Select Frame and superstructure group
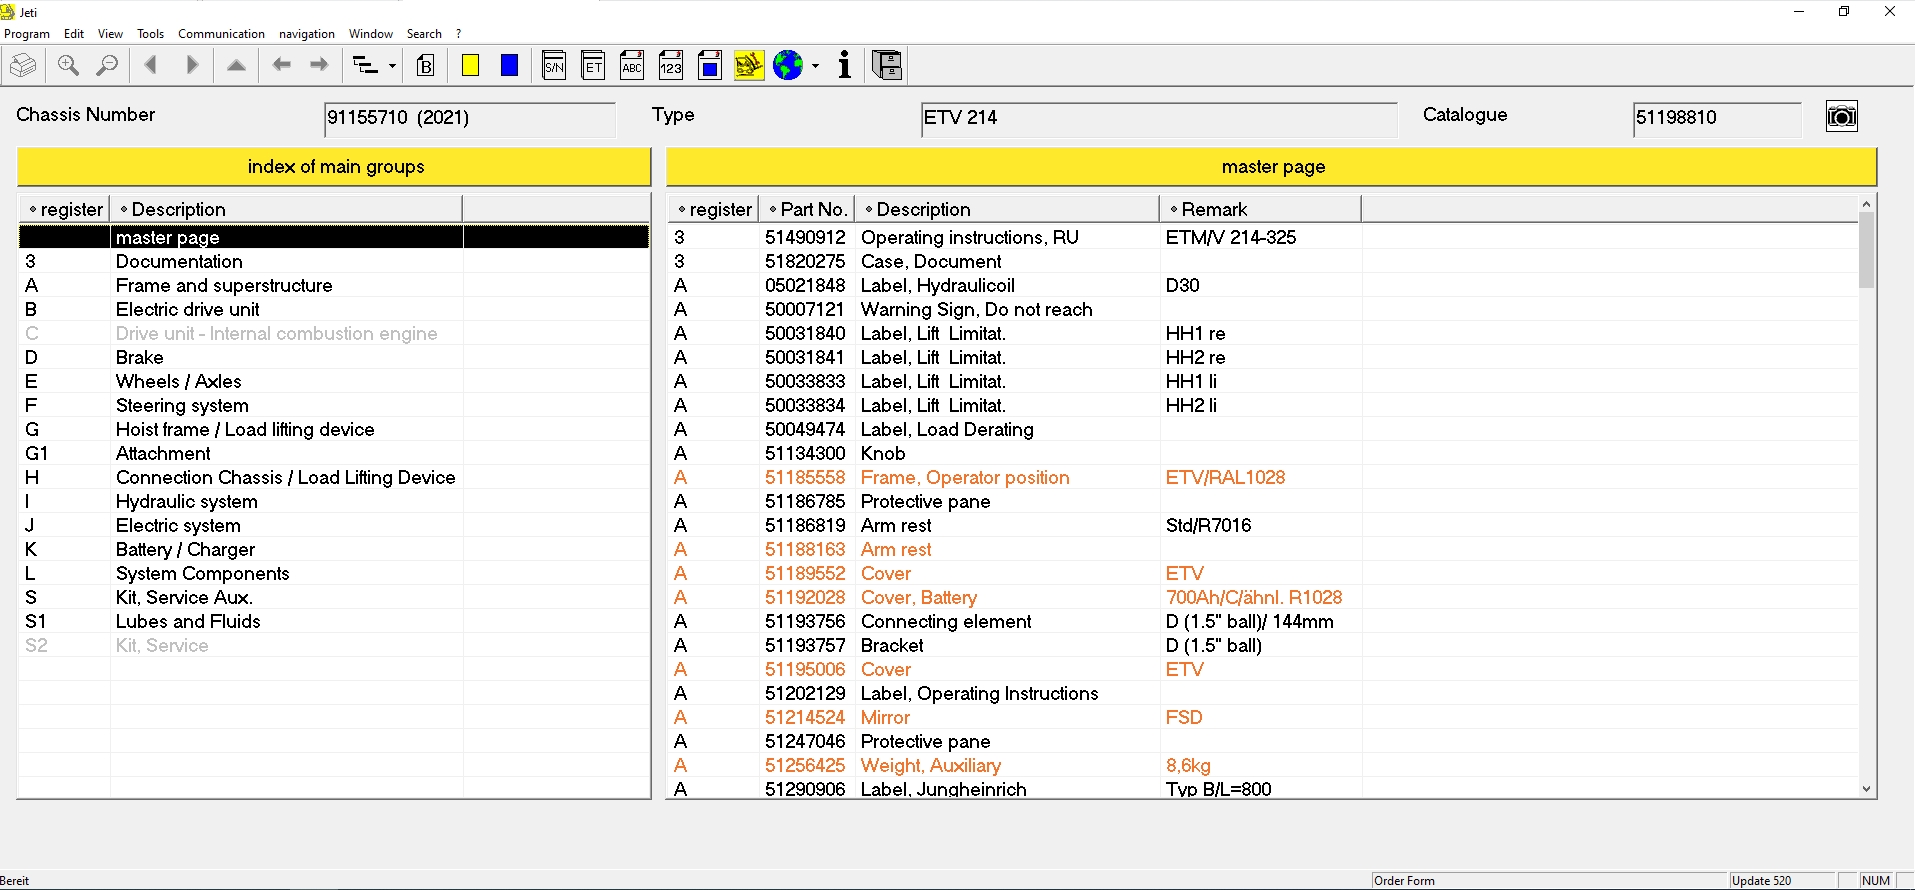1915x890 pixels. click(334, 285)
